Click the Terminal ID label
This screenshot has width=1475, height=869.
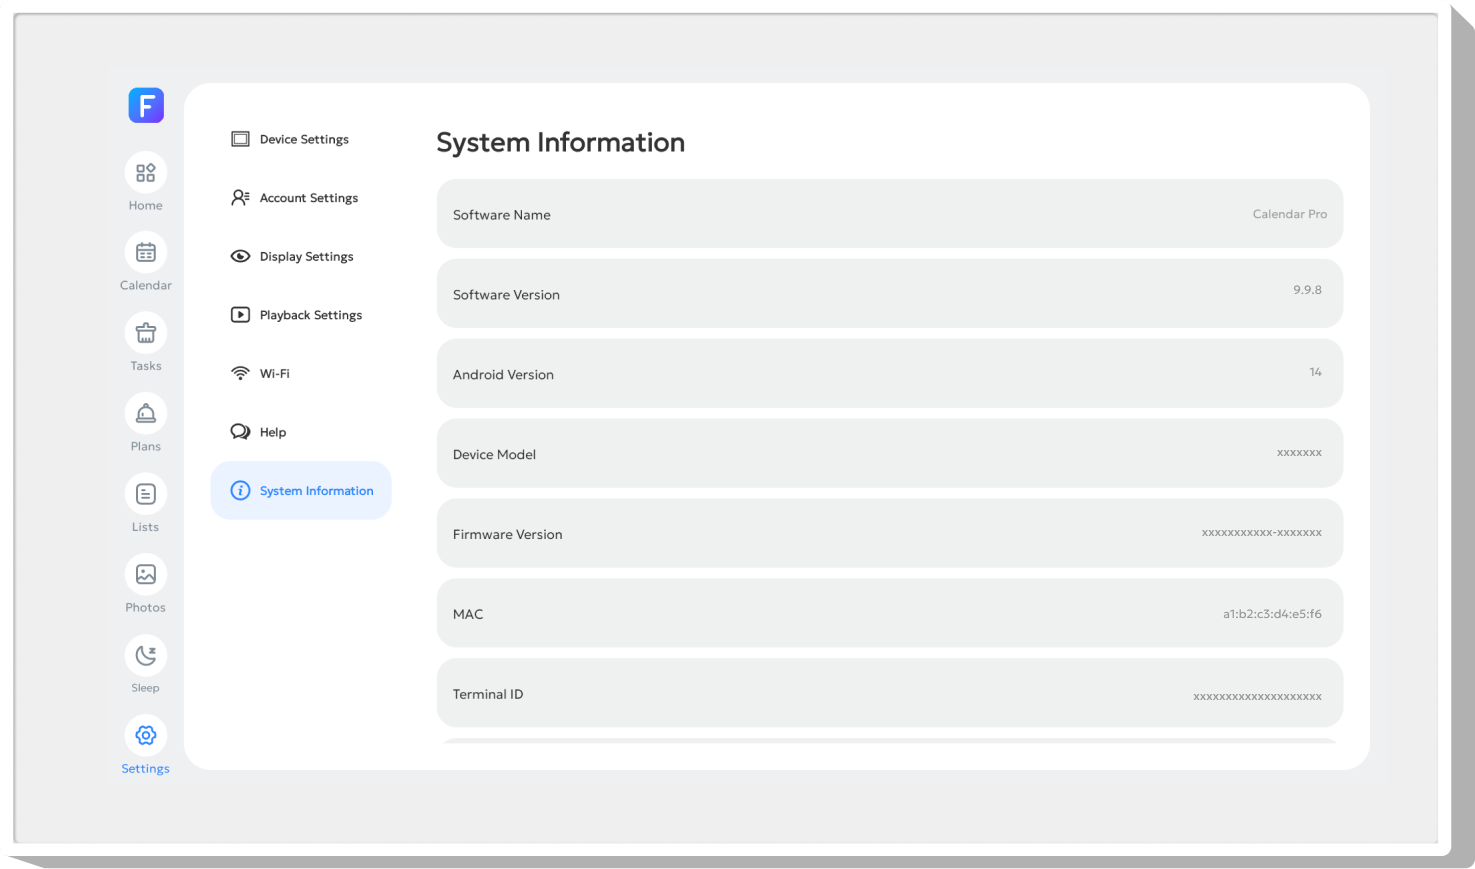[488, 695]
